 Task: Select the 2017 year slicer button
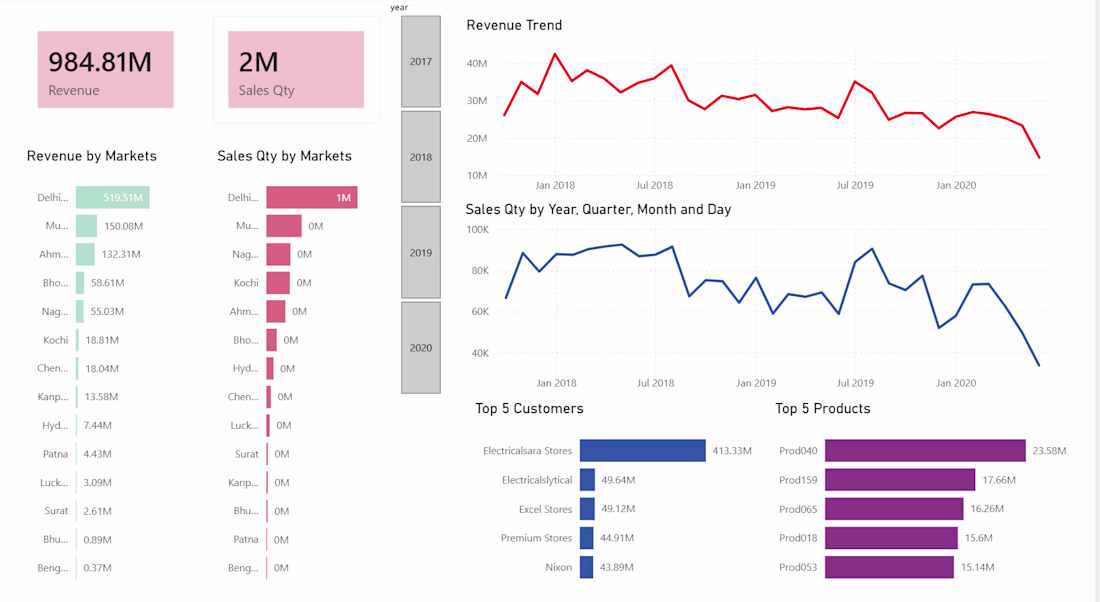[421, 62]
